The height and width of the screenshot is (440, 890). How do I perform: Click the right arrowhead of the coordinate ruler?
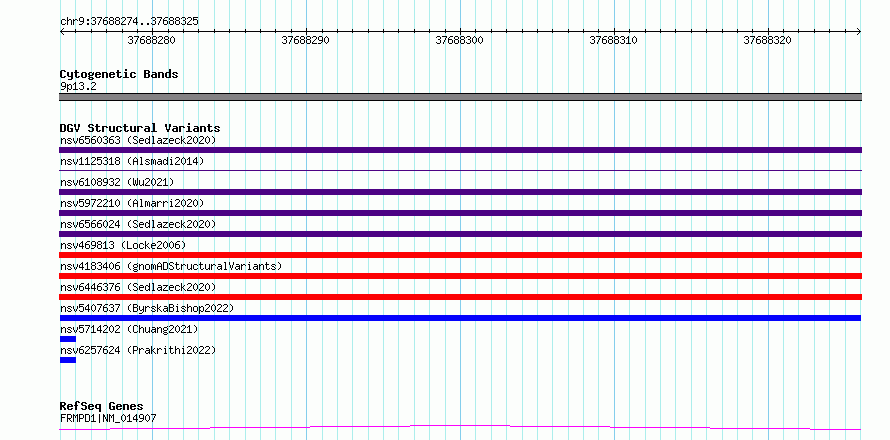859,31
